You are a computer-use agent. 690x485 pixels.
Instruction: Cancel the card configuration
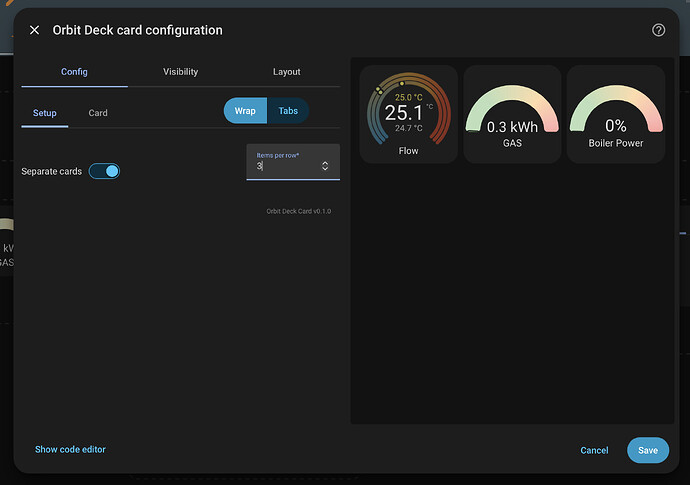pyautogui.click(x=594, y=450)
